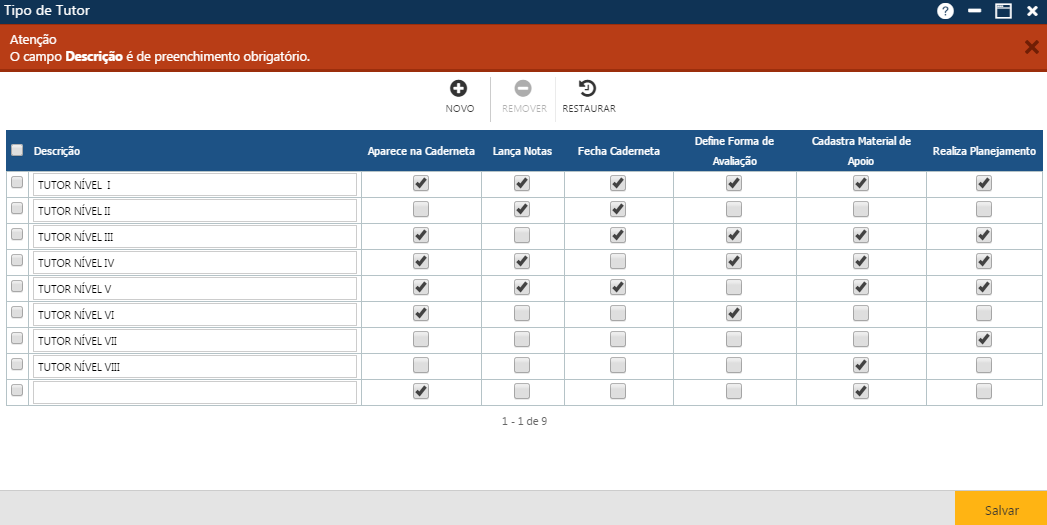Dismiss the orange Atenção warning banner
The height and width of the screenshot is (525, 1047).
tap(1031, 47)
